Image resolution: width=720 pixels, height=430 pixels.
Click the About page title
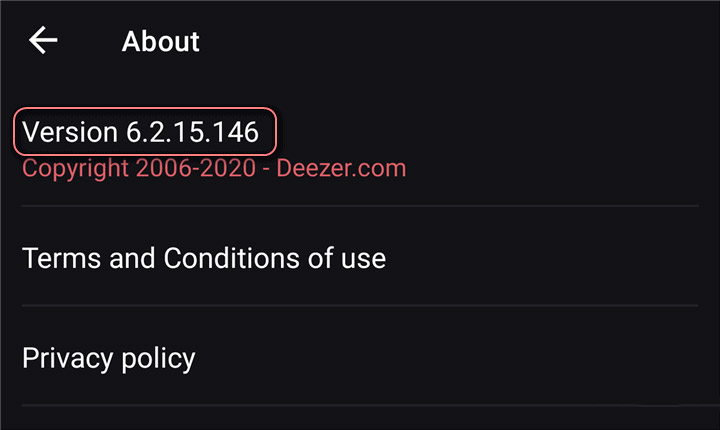pos(161,41)
